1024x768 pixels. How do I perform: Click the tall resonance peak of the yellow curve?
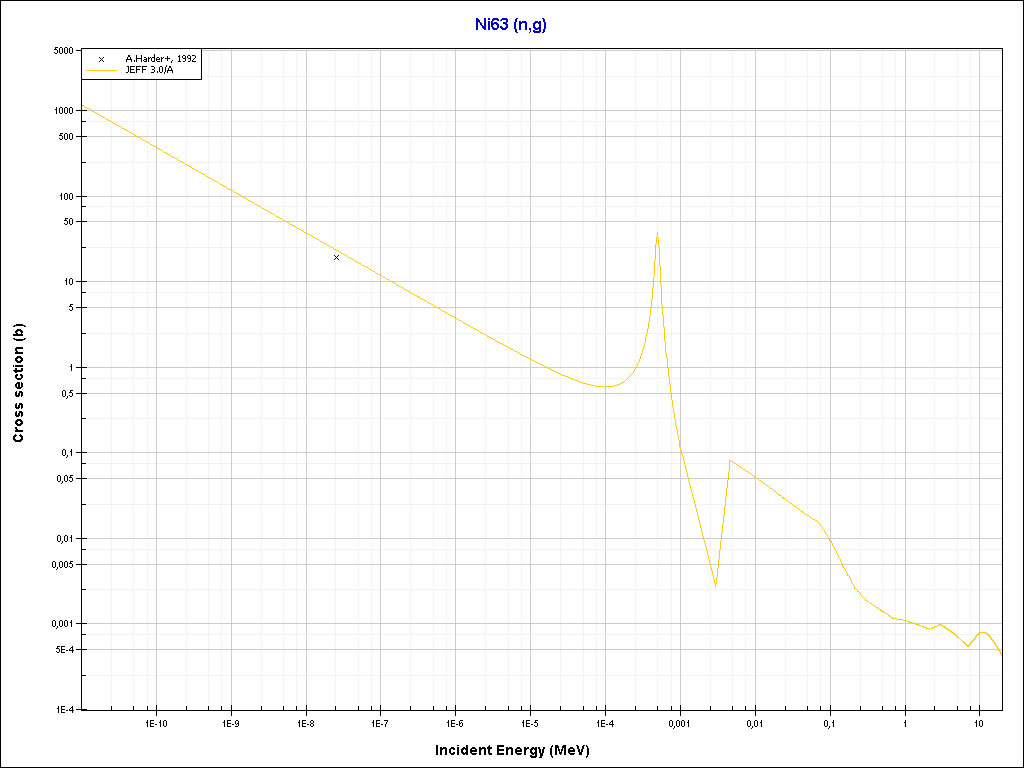point(656,235)
